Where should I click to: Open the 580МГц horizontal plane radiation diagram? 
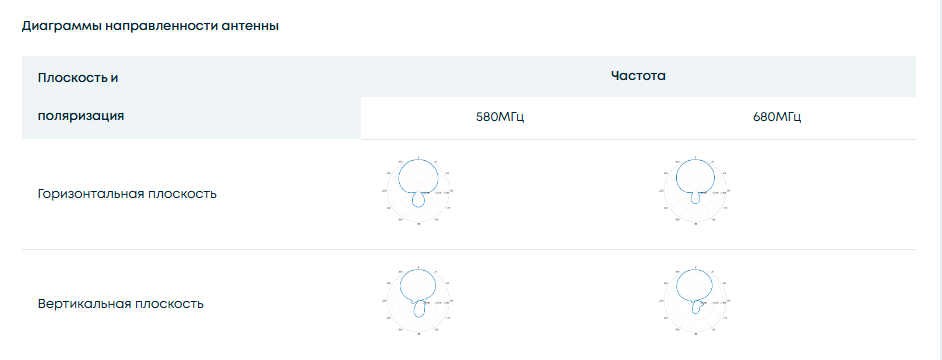tap(418, 191)
